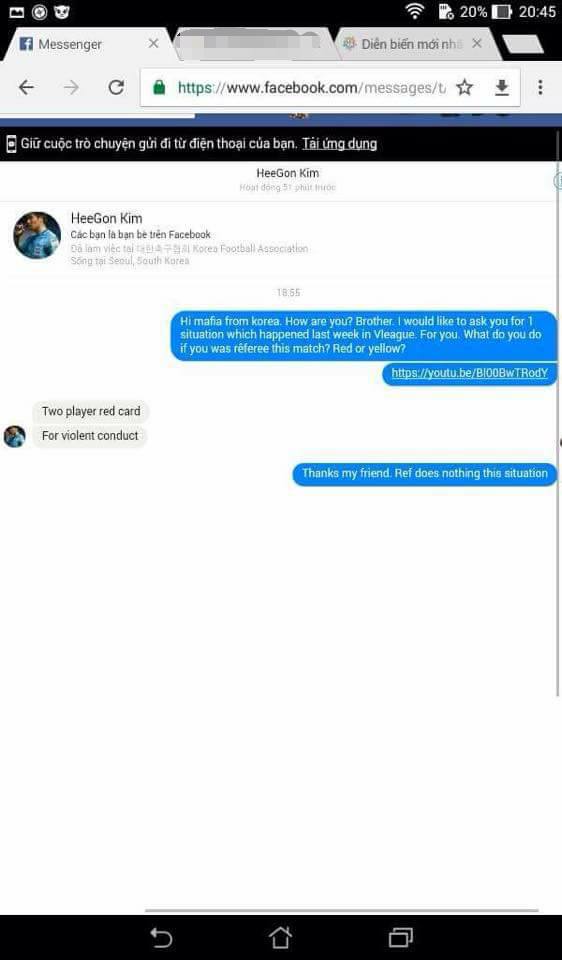
Task: Open the new tab button
Action: tap(522, 44)
